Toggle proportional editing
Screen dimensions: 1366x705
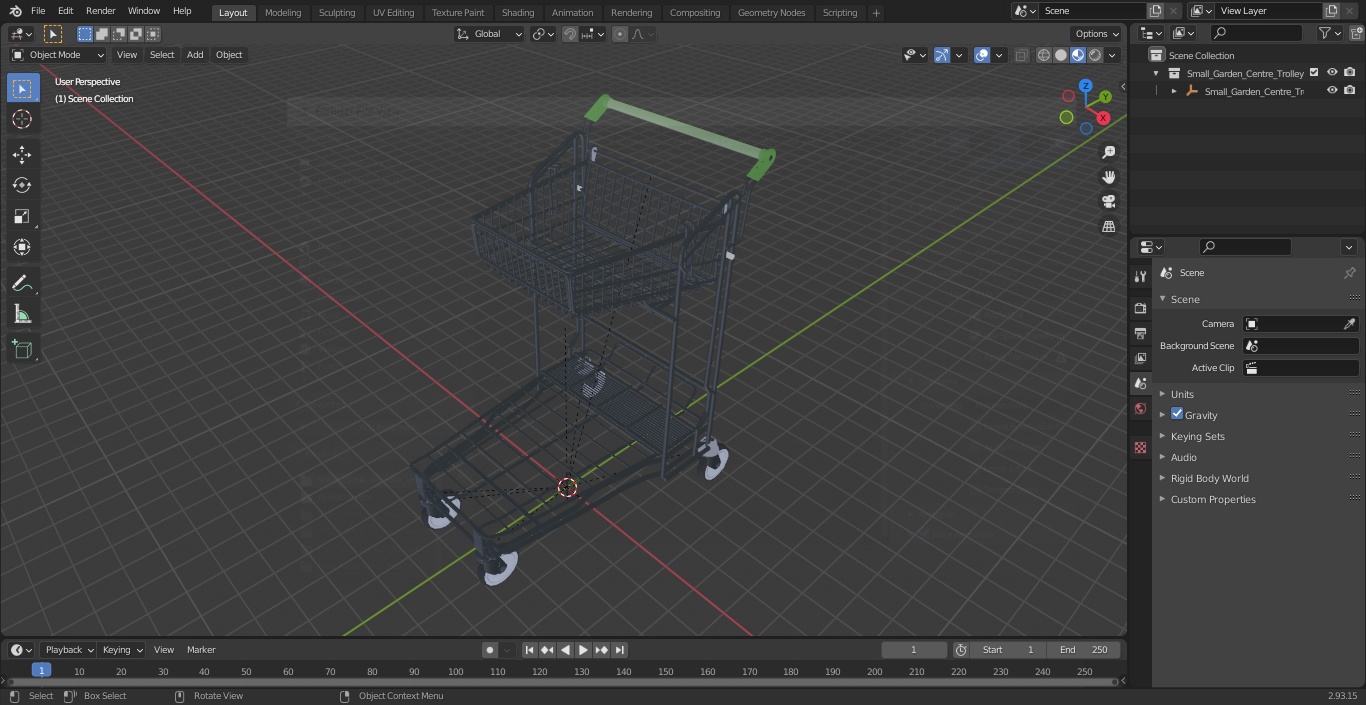(620, 34)
